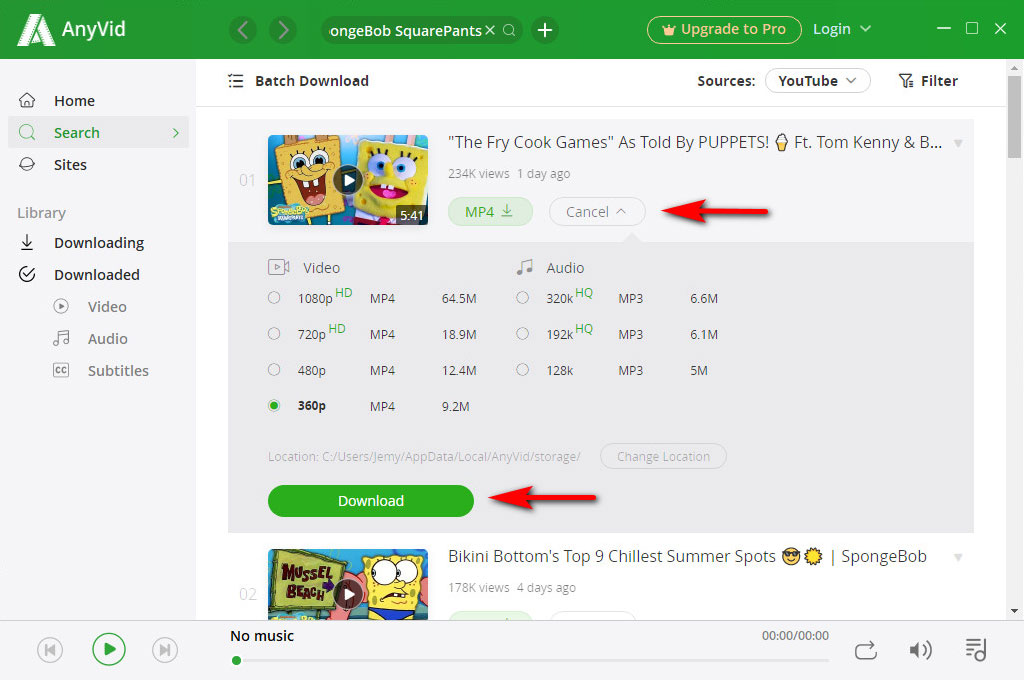Open Bikini Bottom's Top 9 Chillest video title
The height and width of the screenshot is (680, 1024).
coord(687,557)
